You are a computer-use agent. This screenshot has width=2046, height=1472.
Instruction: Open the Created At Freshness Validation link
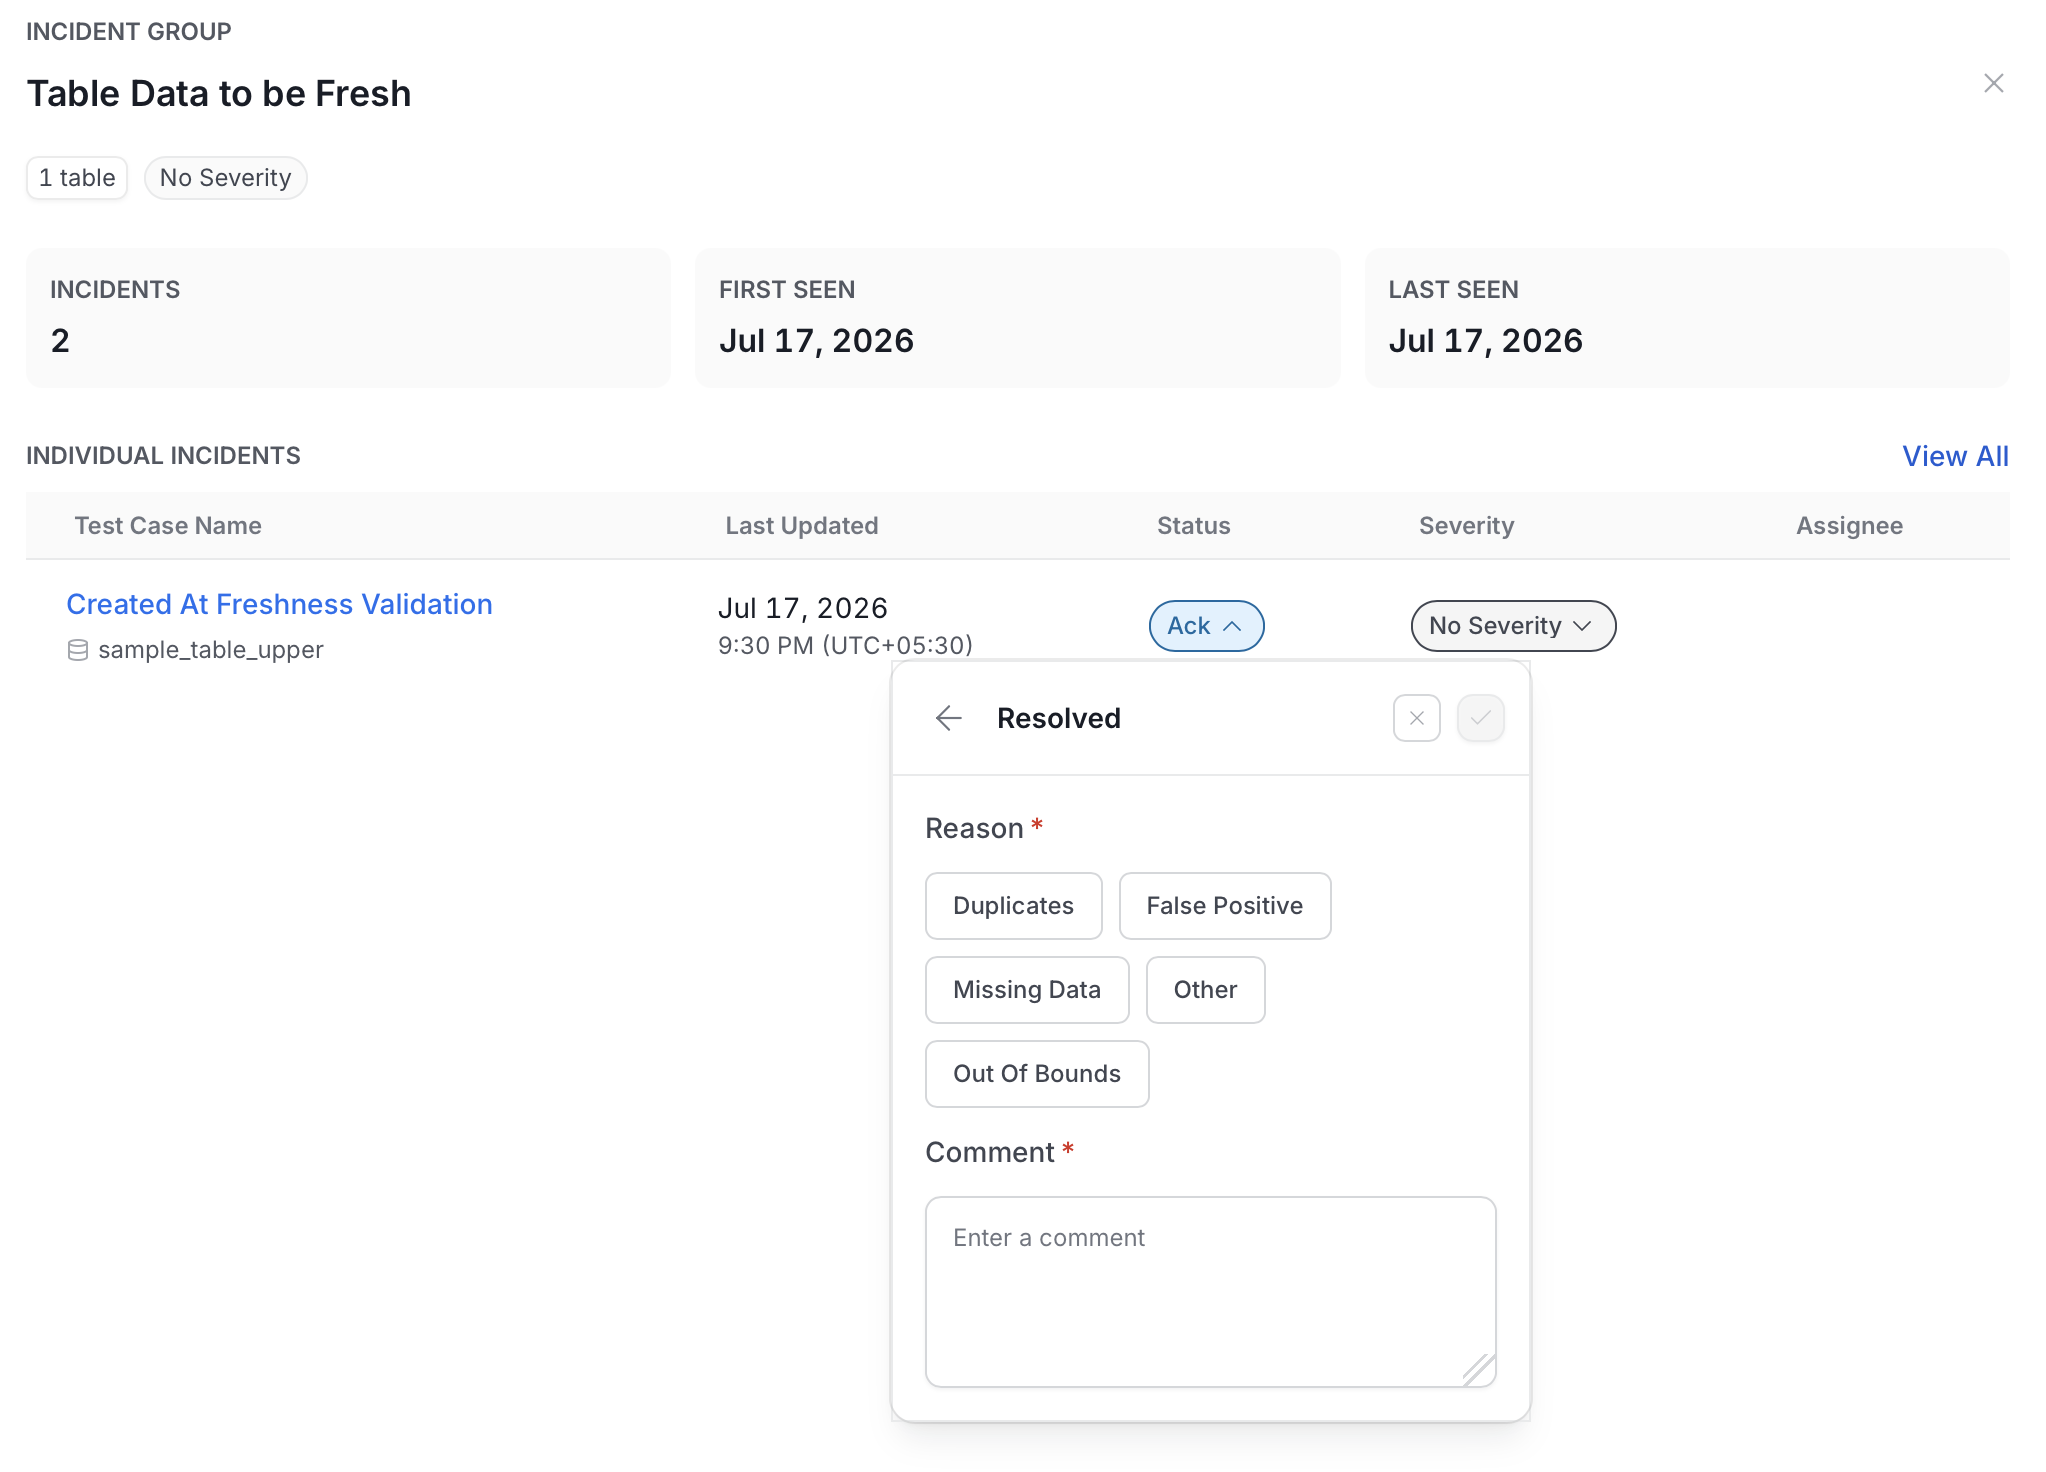(279, 604)
